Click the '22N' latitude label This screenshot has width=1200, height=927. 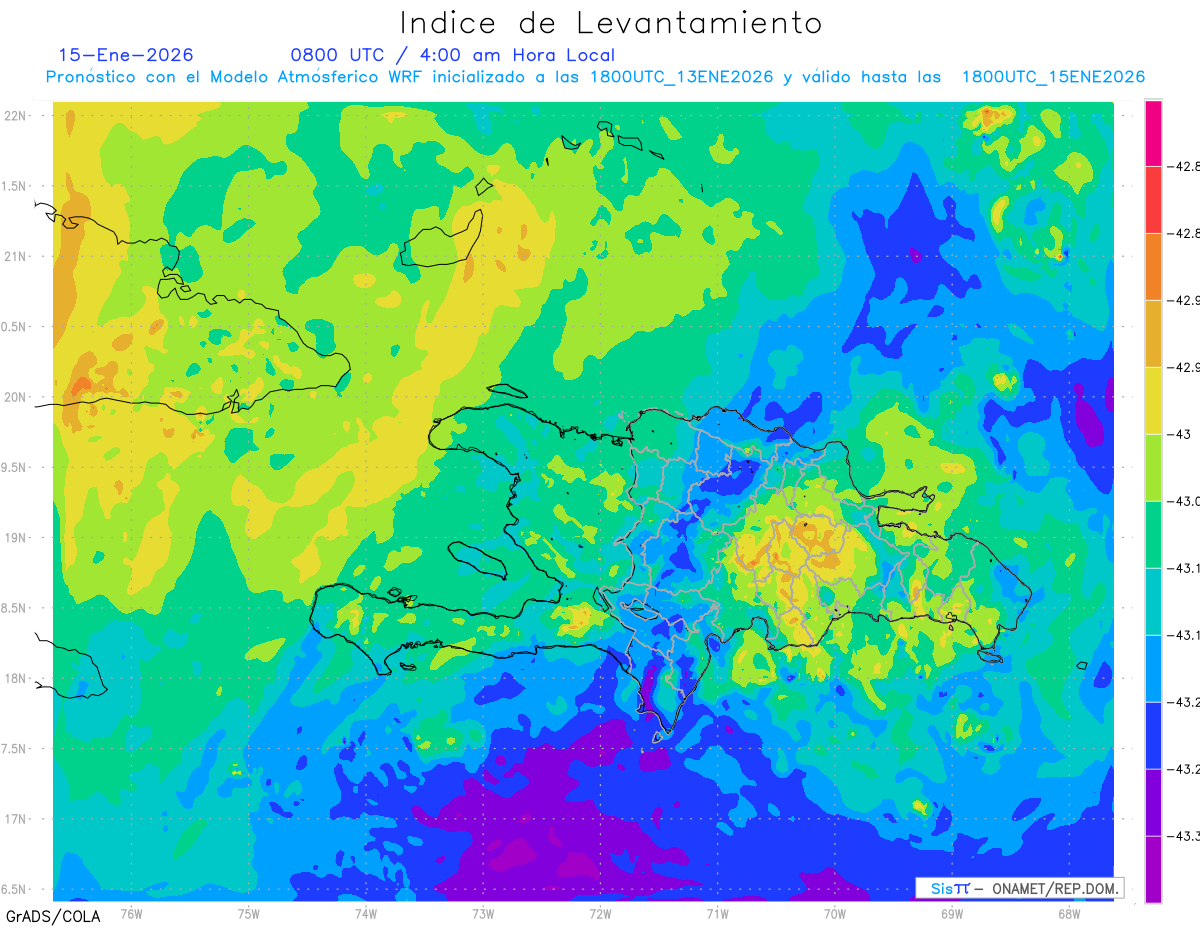point(16,115)
